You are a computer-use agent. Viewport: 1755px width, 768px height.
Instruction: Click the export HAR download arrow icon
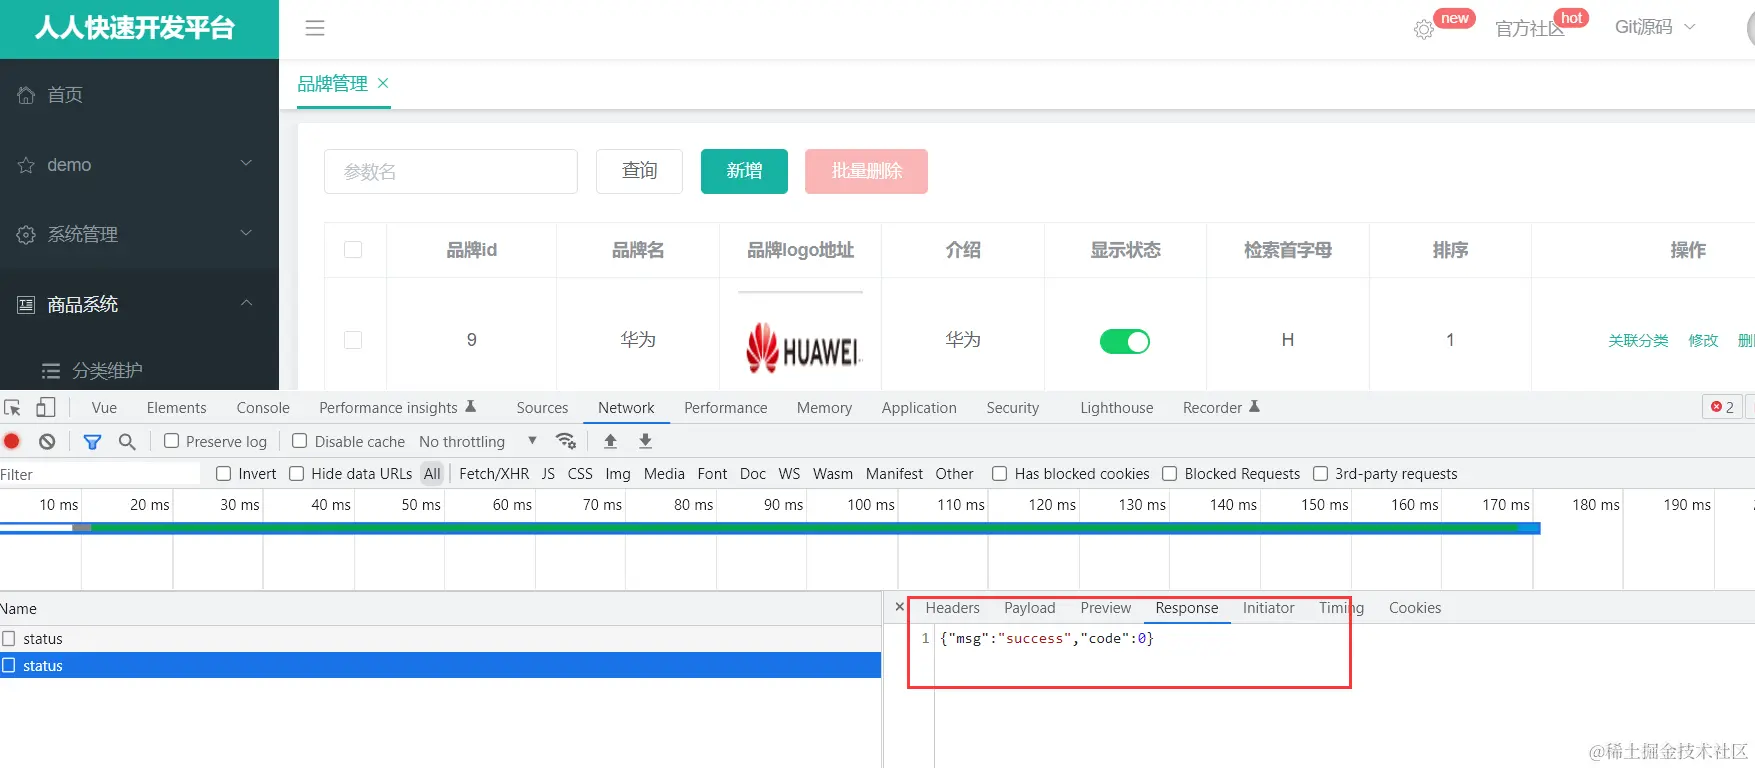pos(645,441)
